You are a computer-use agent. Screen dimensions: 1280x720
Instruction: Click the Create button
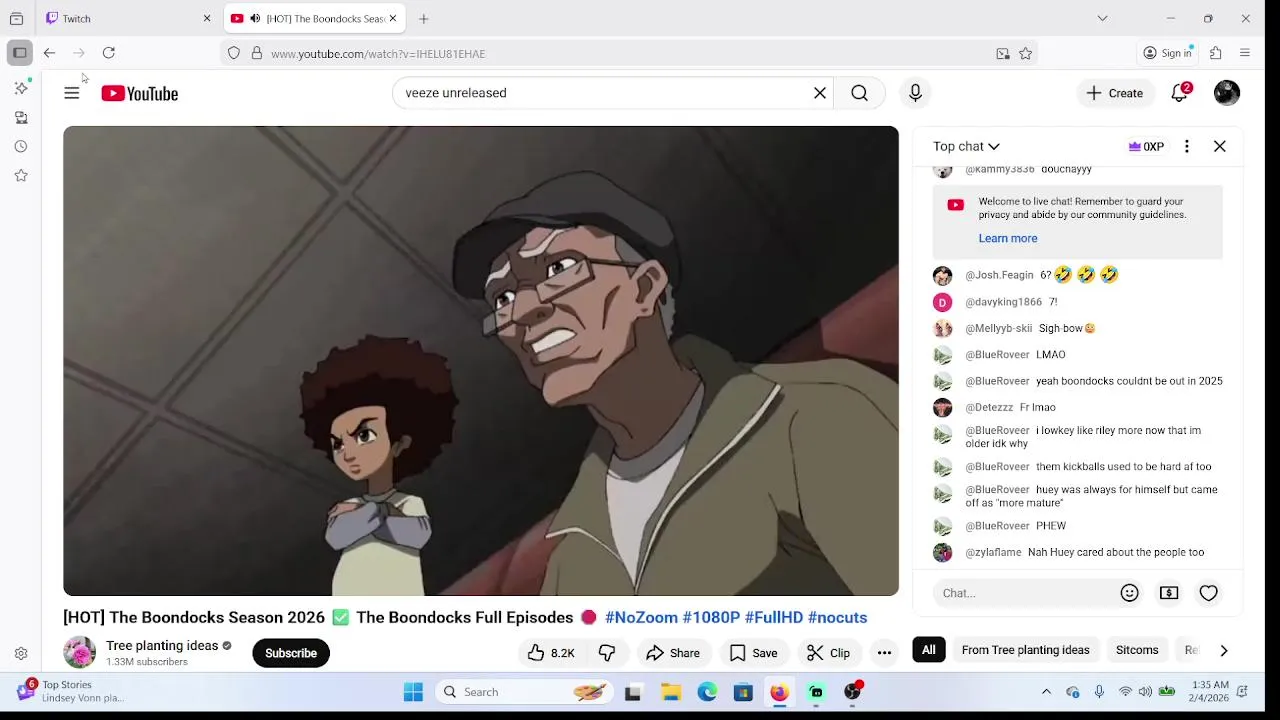[1115, 93]
